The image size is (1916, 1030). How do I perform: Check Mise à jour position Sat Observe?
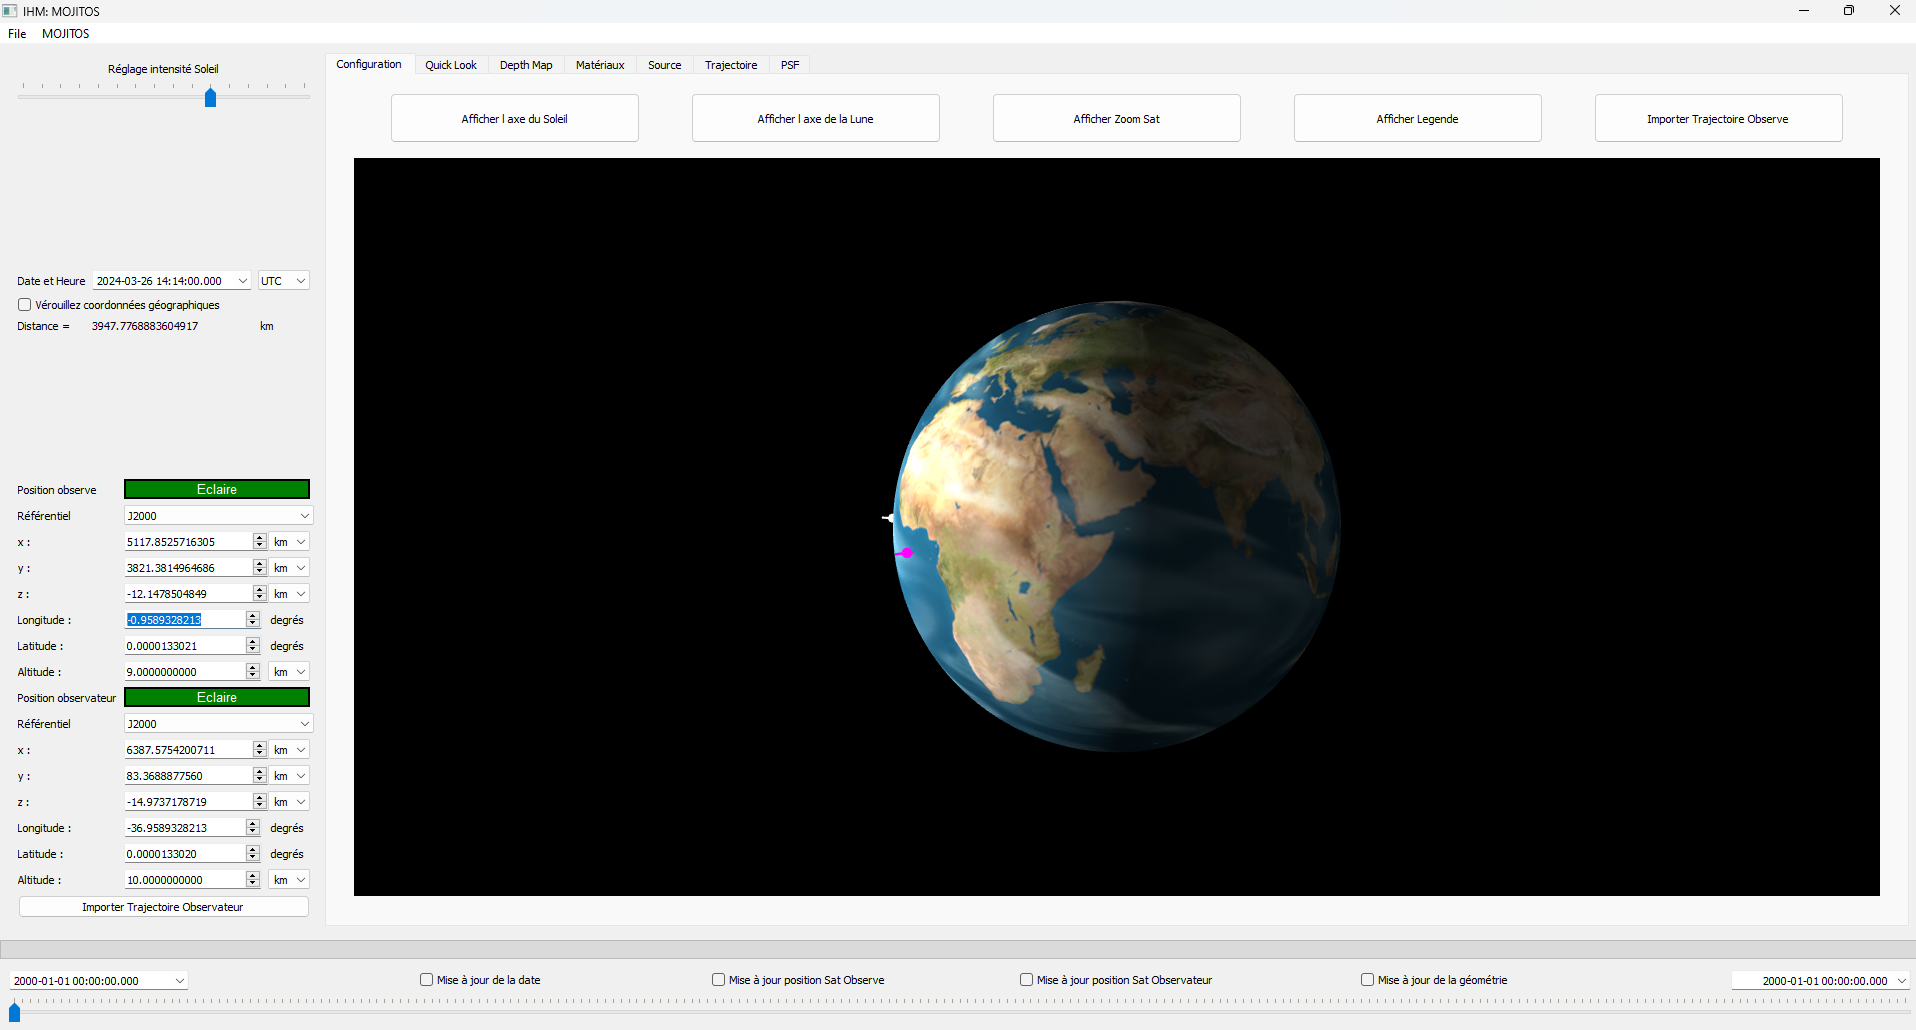point(719,980)
